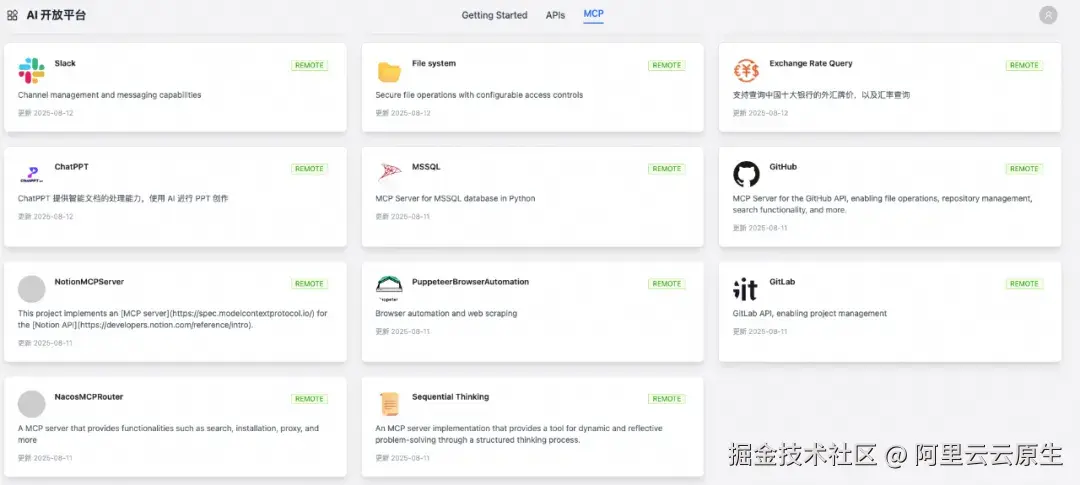Image resolution: width=1080 pixels, height=485 pixels.
Task: Open the Slack server title
Action: coord(65,63)
